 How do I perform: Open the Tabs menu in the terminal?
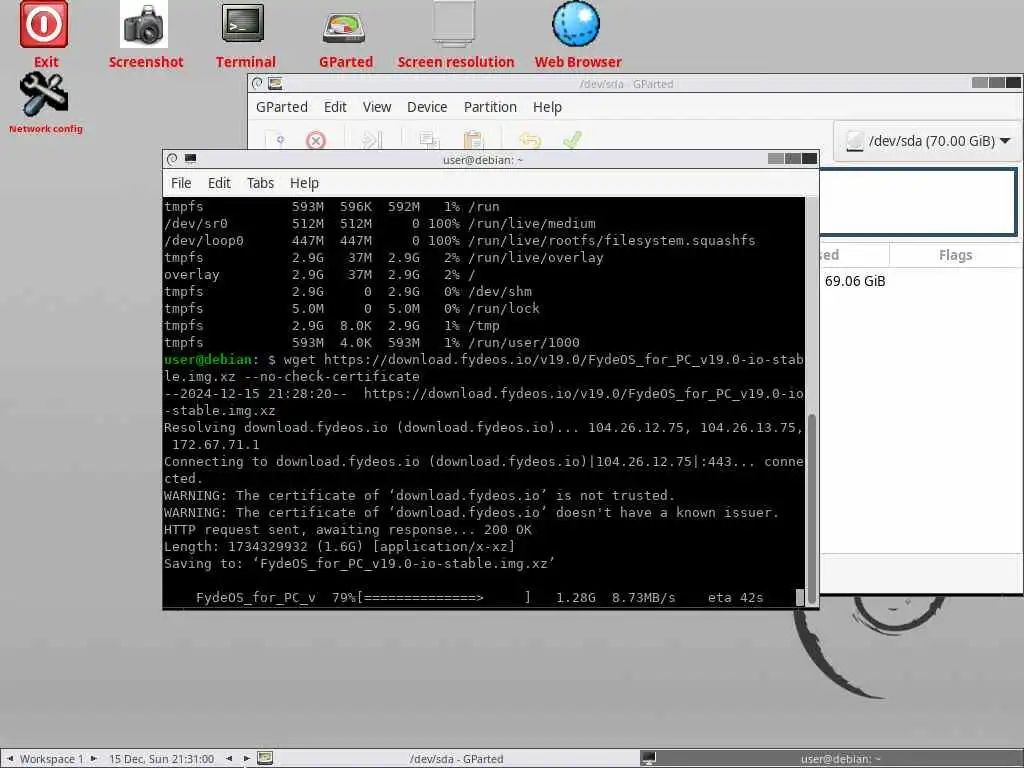[x=260, y=183]
